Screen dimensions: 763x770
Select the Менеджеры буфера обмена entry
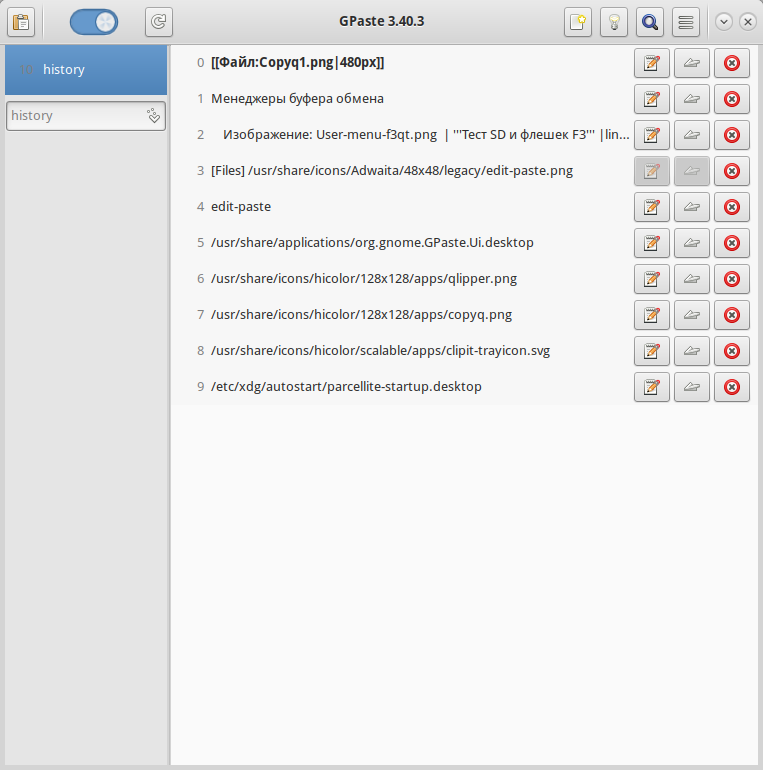point(297,99)
